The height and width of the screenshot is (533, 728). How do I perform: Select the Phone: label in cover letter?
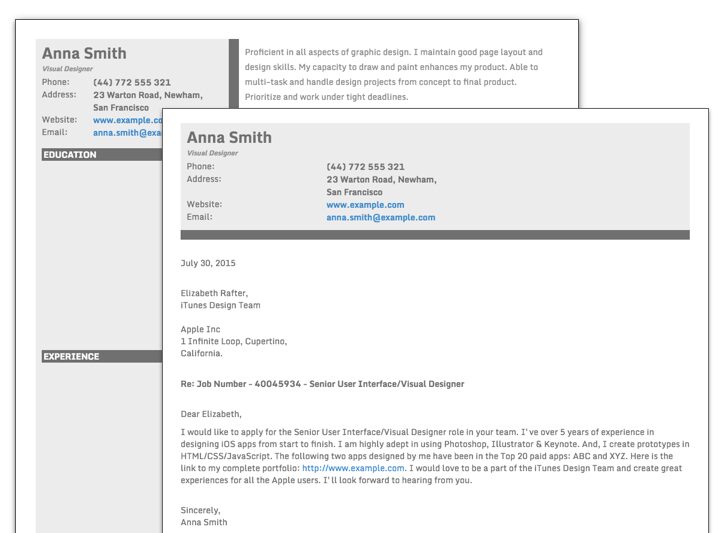201,166
